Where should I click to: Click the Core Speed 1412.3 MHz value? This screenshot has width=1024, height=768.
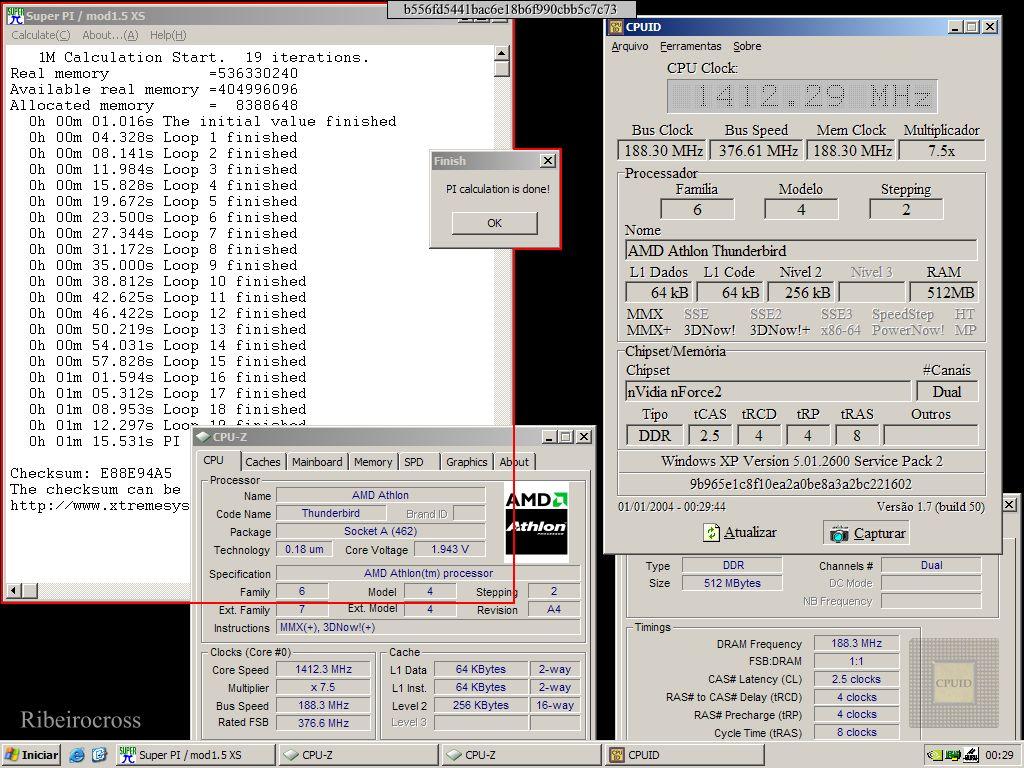pyautogui.click(x=323, y=669)
